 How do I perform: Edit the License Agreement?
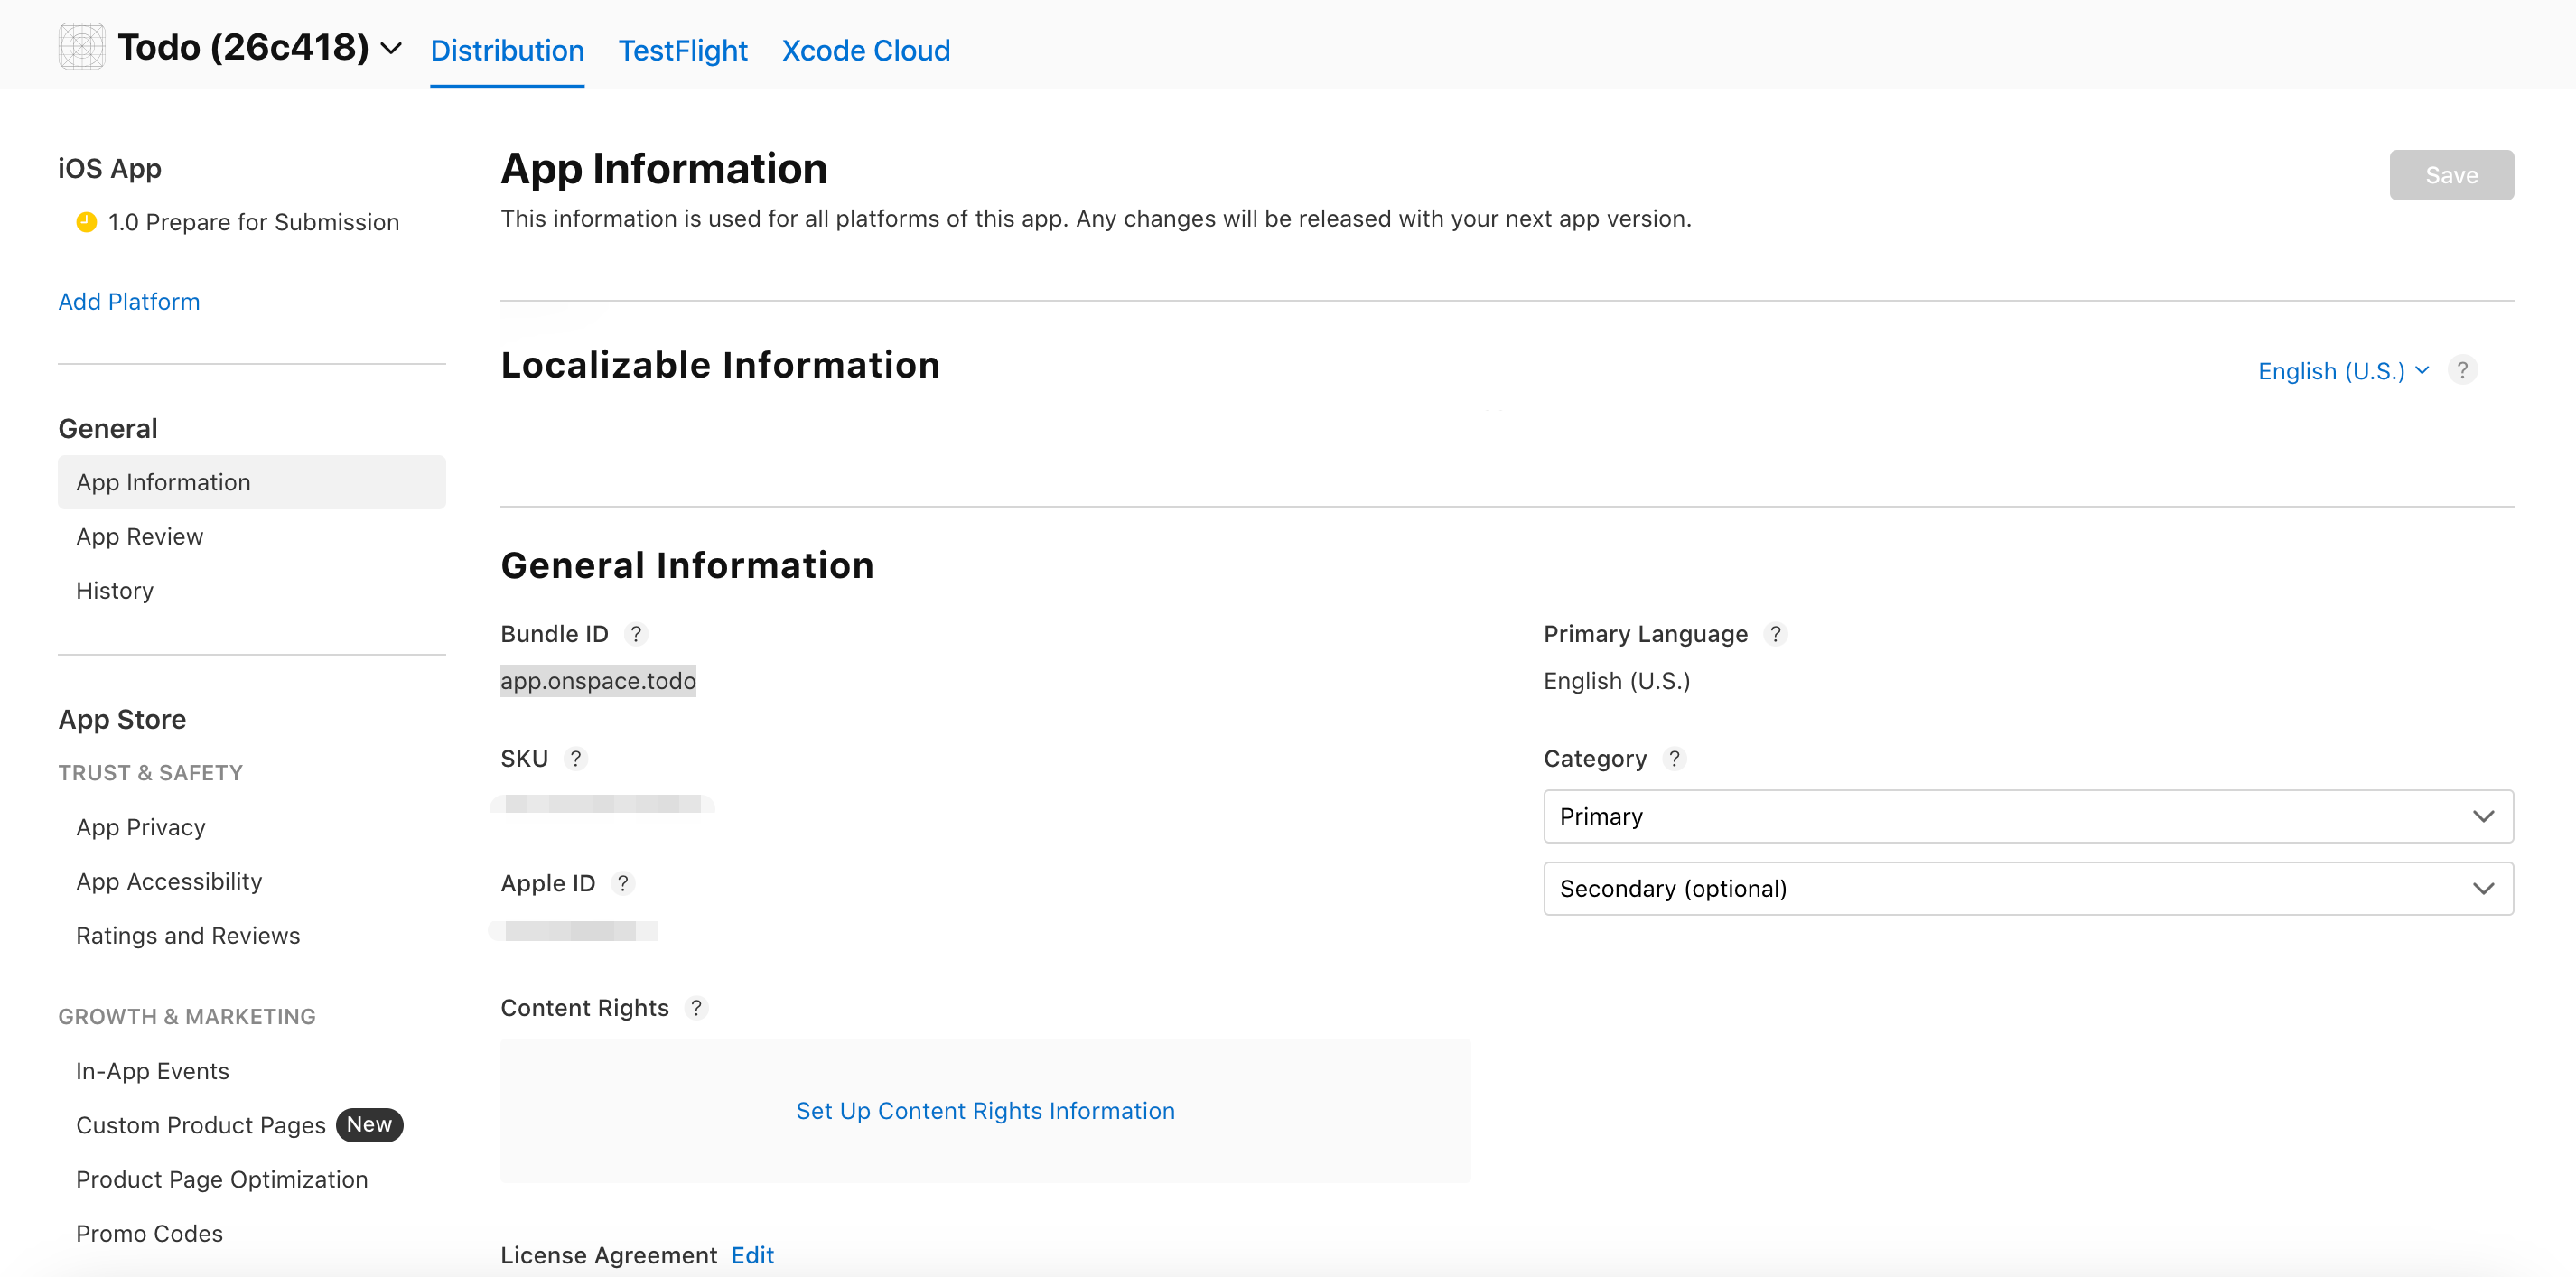coord(752,1254)
